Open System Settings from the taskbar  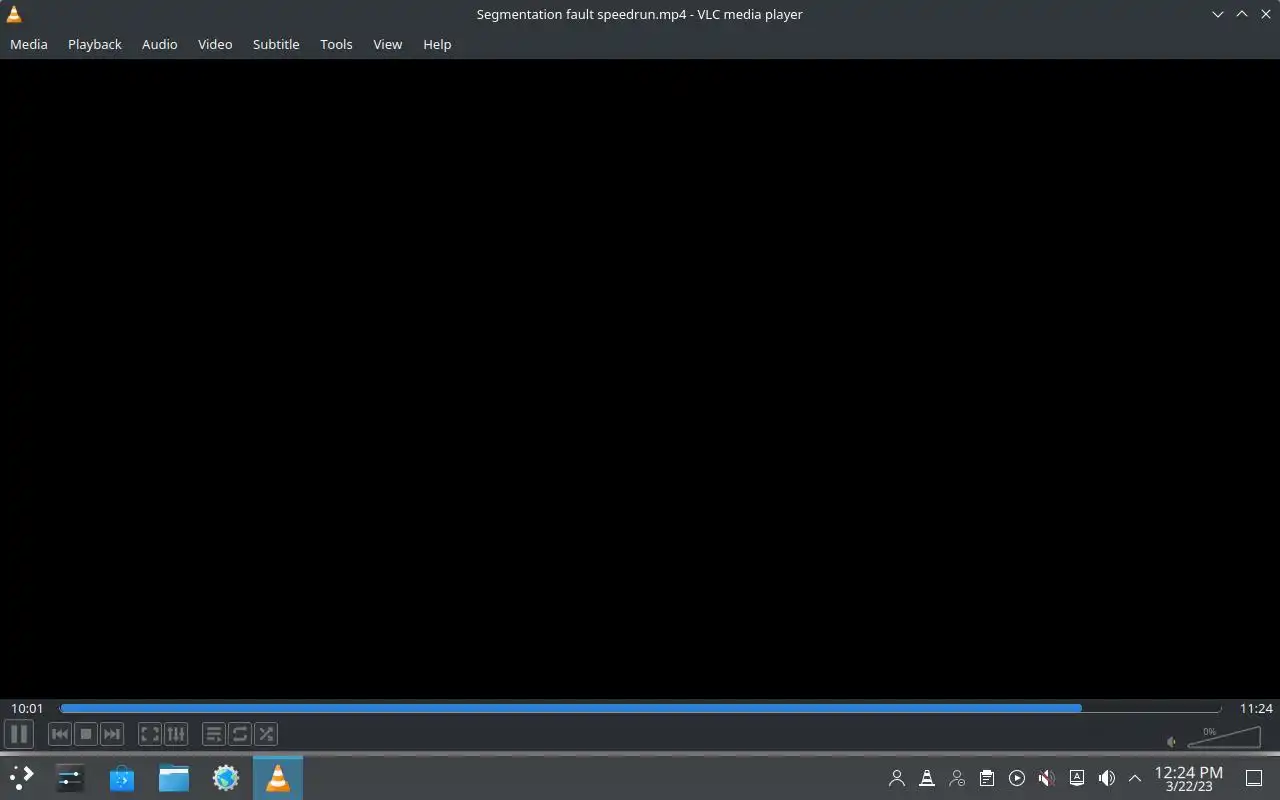point(70,778)
